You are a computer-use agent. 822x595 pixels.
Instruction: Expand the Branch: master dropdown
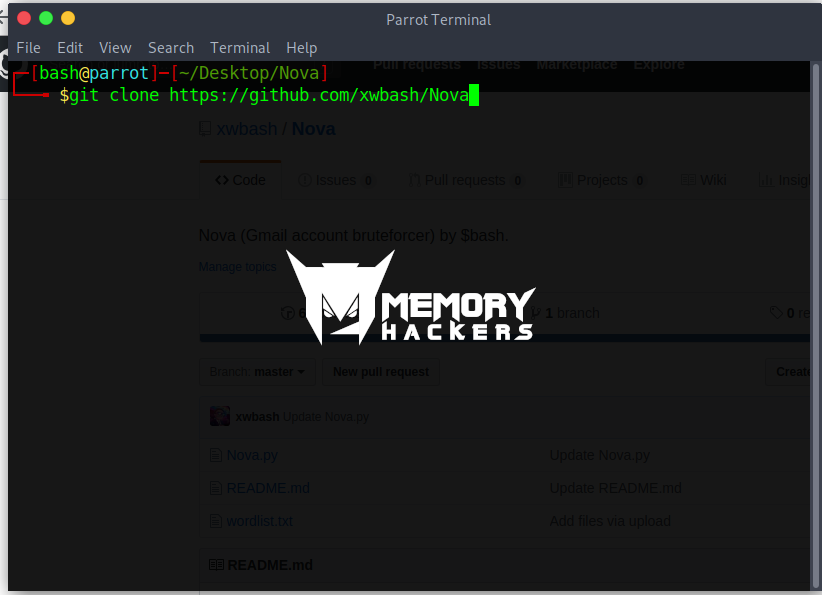[x=257, y=372]
